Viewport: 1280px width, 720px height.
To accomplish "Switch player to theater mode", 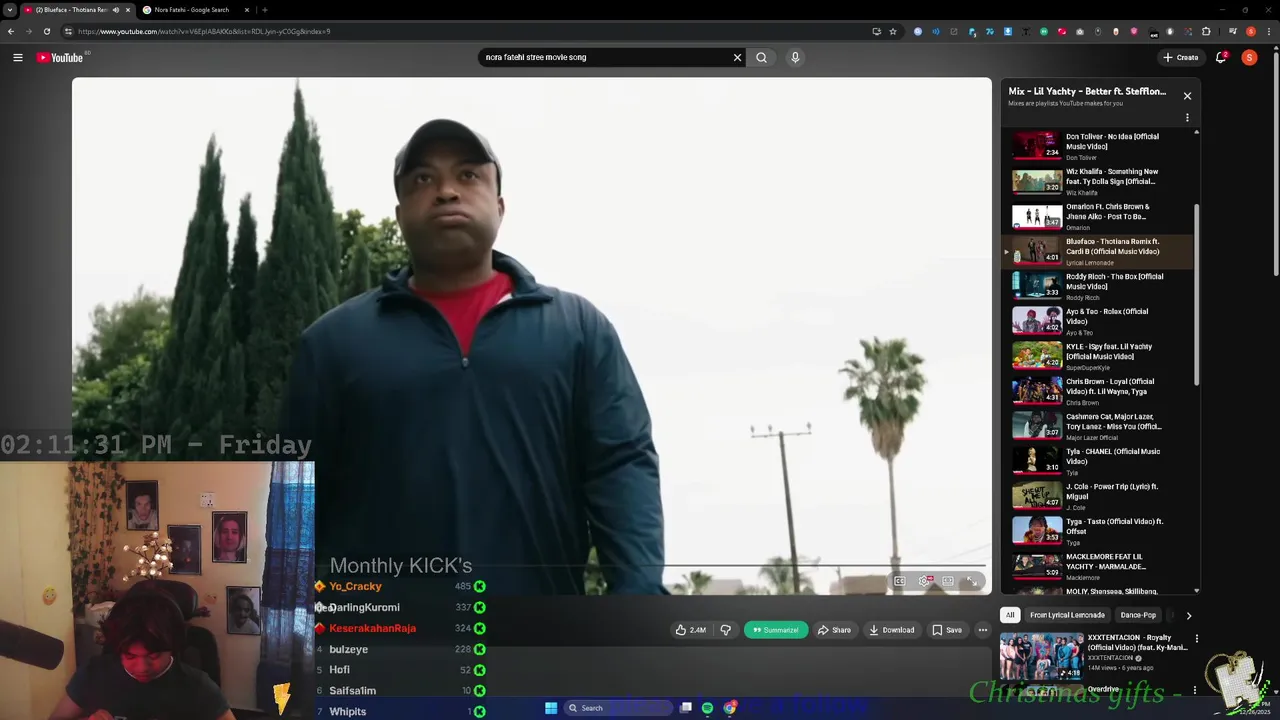I will coord(948,581).
